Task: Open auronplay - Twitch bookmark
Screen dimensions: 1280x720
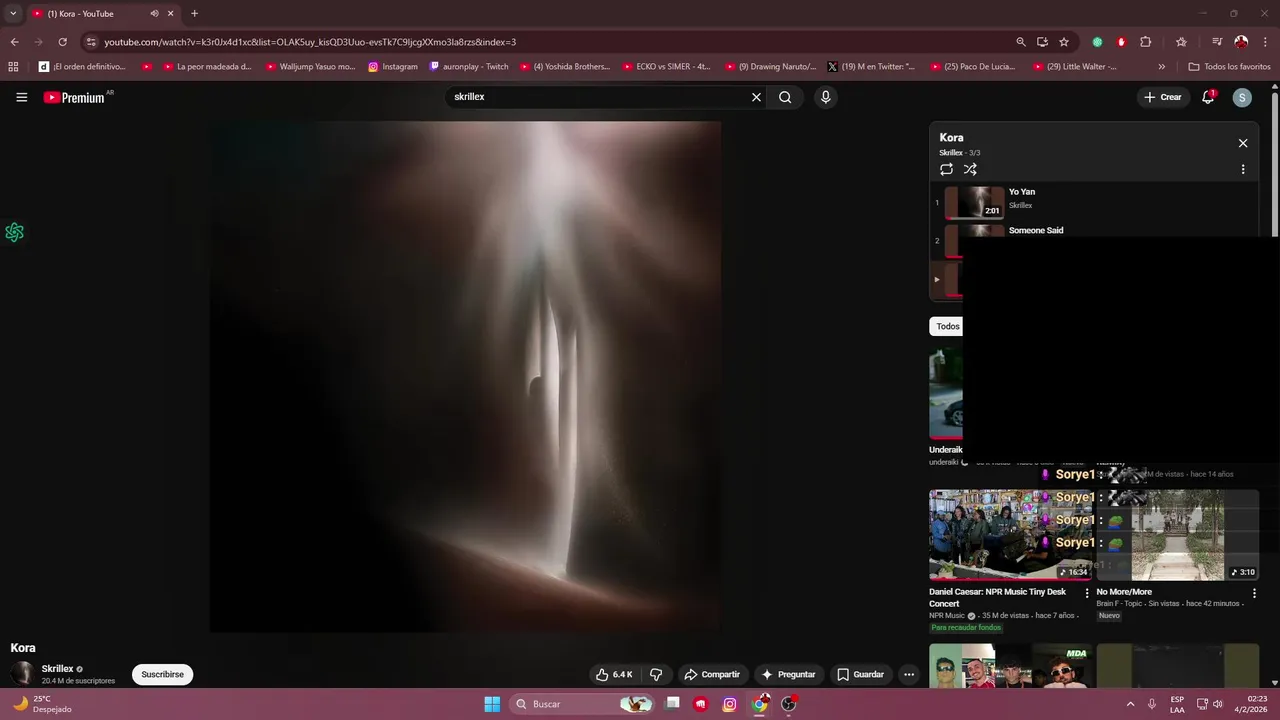Action: click(x=469, y=67)
